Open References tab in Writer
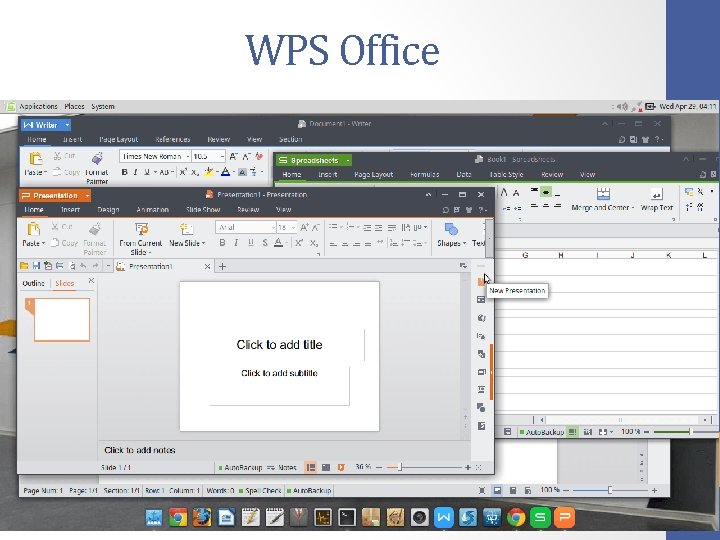Image resolution: width=720 pixels, height=540 pixels. 173,139
